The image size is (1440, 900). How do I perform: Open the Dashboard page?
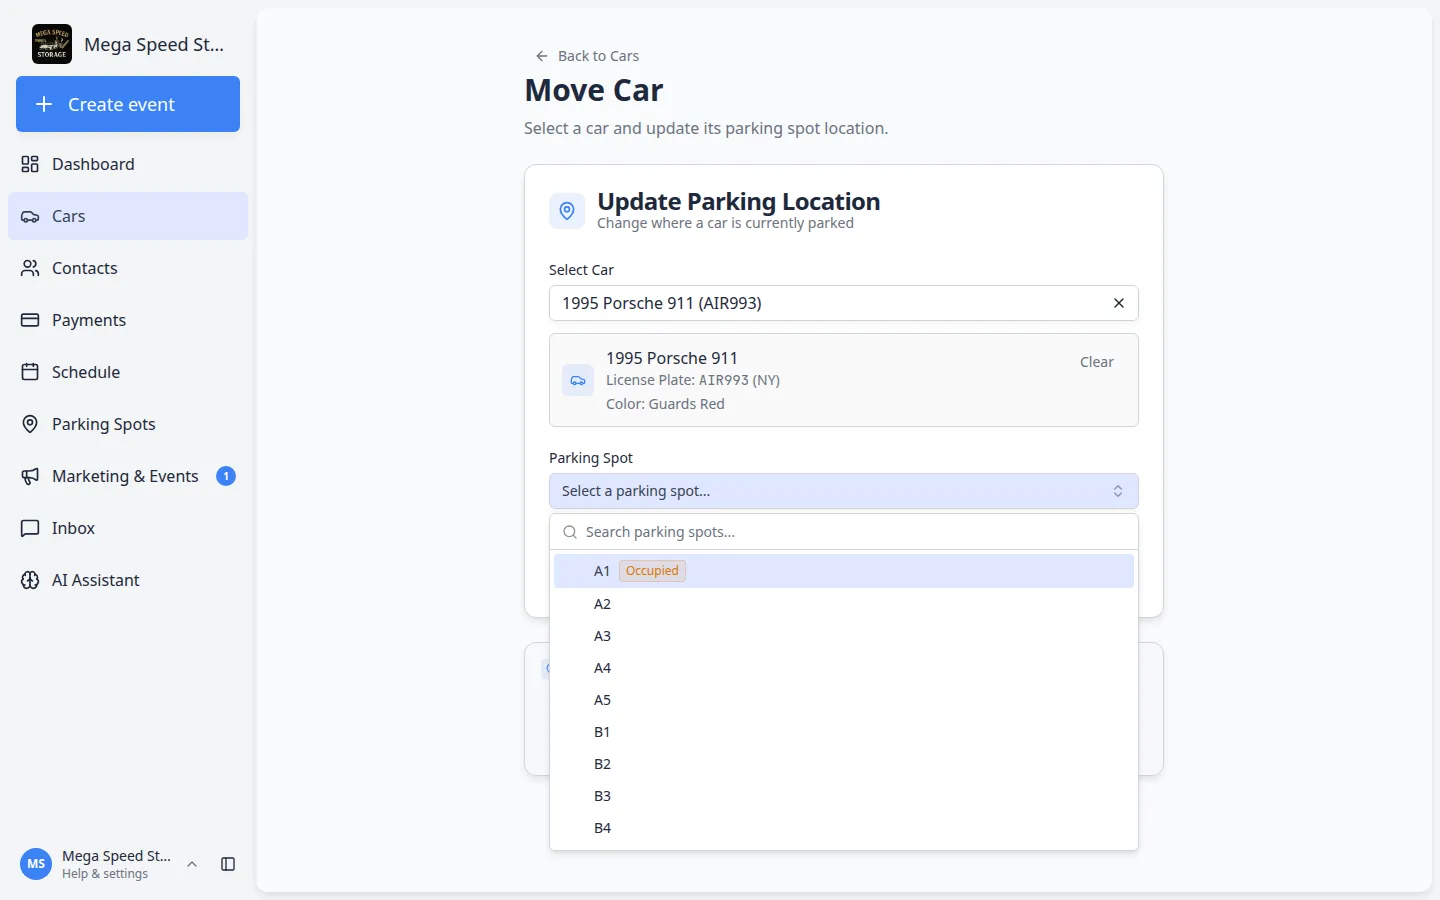click(x=128, y=164)
